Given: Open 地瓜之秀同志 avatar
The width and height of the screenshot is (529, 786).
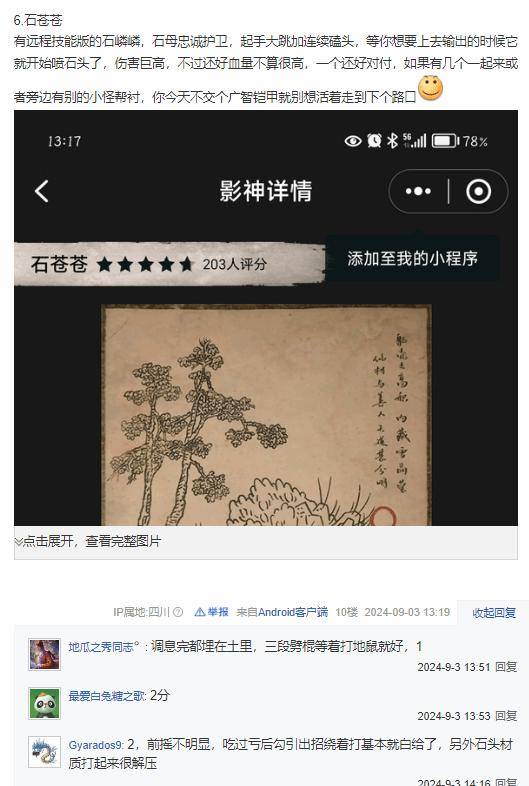Looking at the screenshot, I should coord(45,654).
